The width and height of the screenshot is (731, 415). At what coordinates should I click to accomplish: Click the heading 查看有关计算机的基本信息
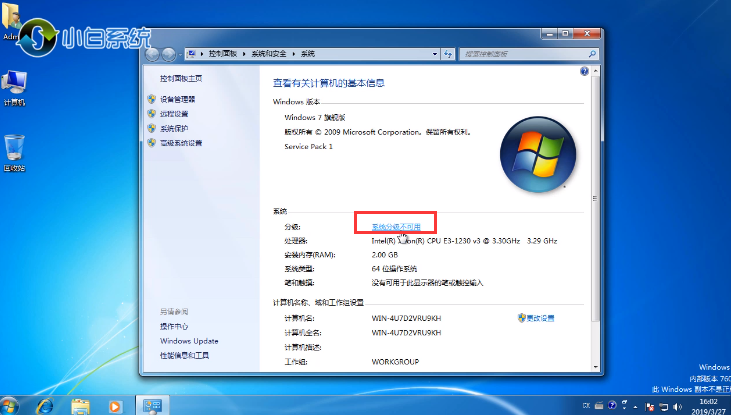pos(328,83)
